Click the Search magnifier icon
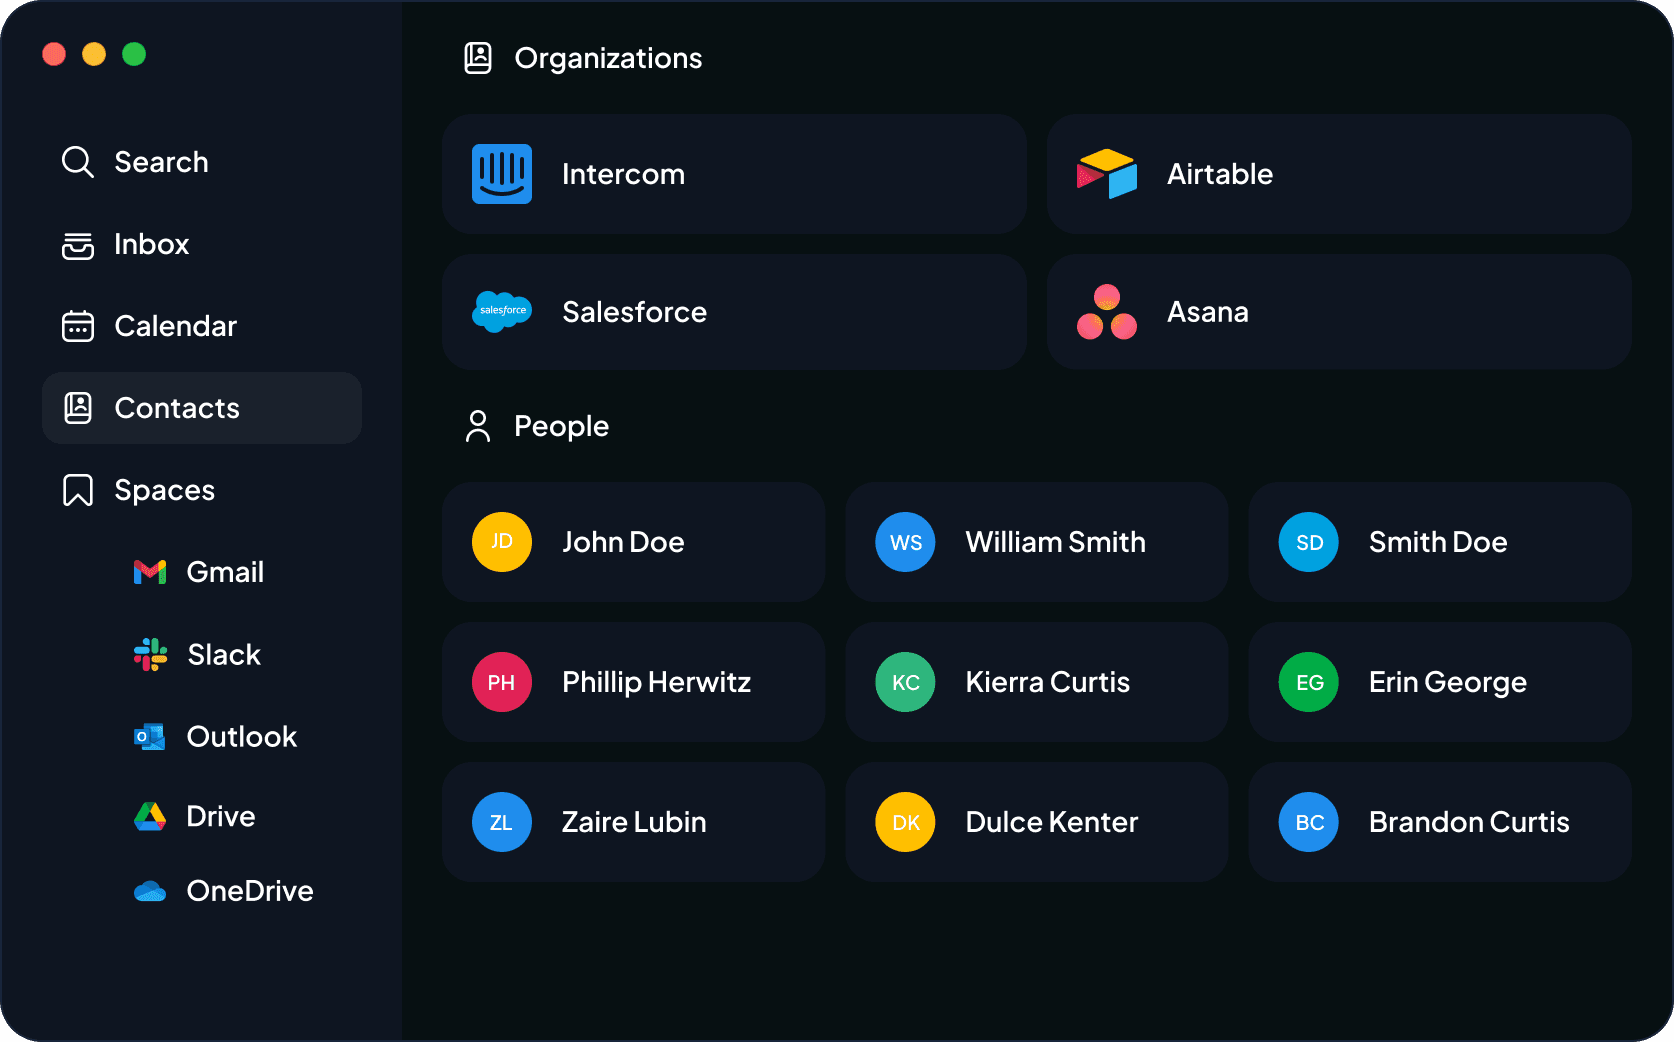 (78, 162)
